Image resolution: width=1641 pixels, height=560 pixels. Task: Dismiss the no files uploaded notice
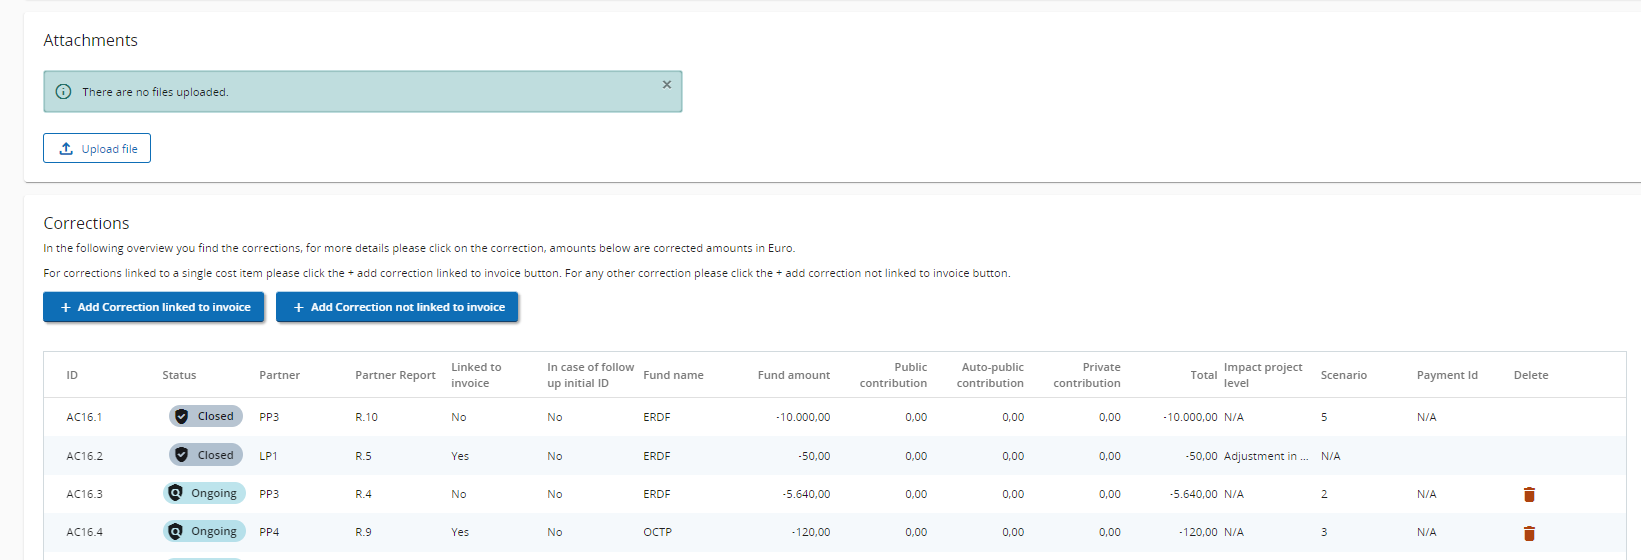666,85
